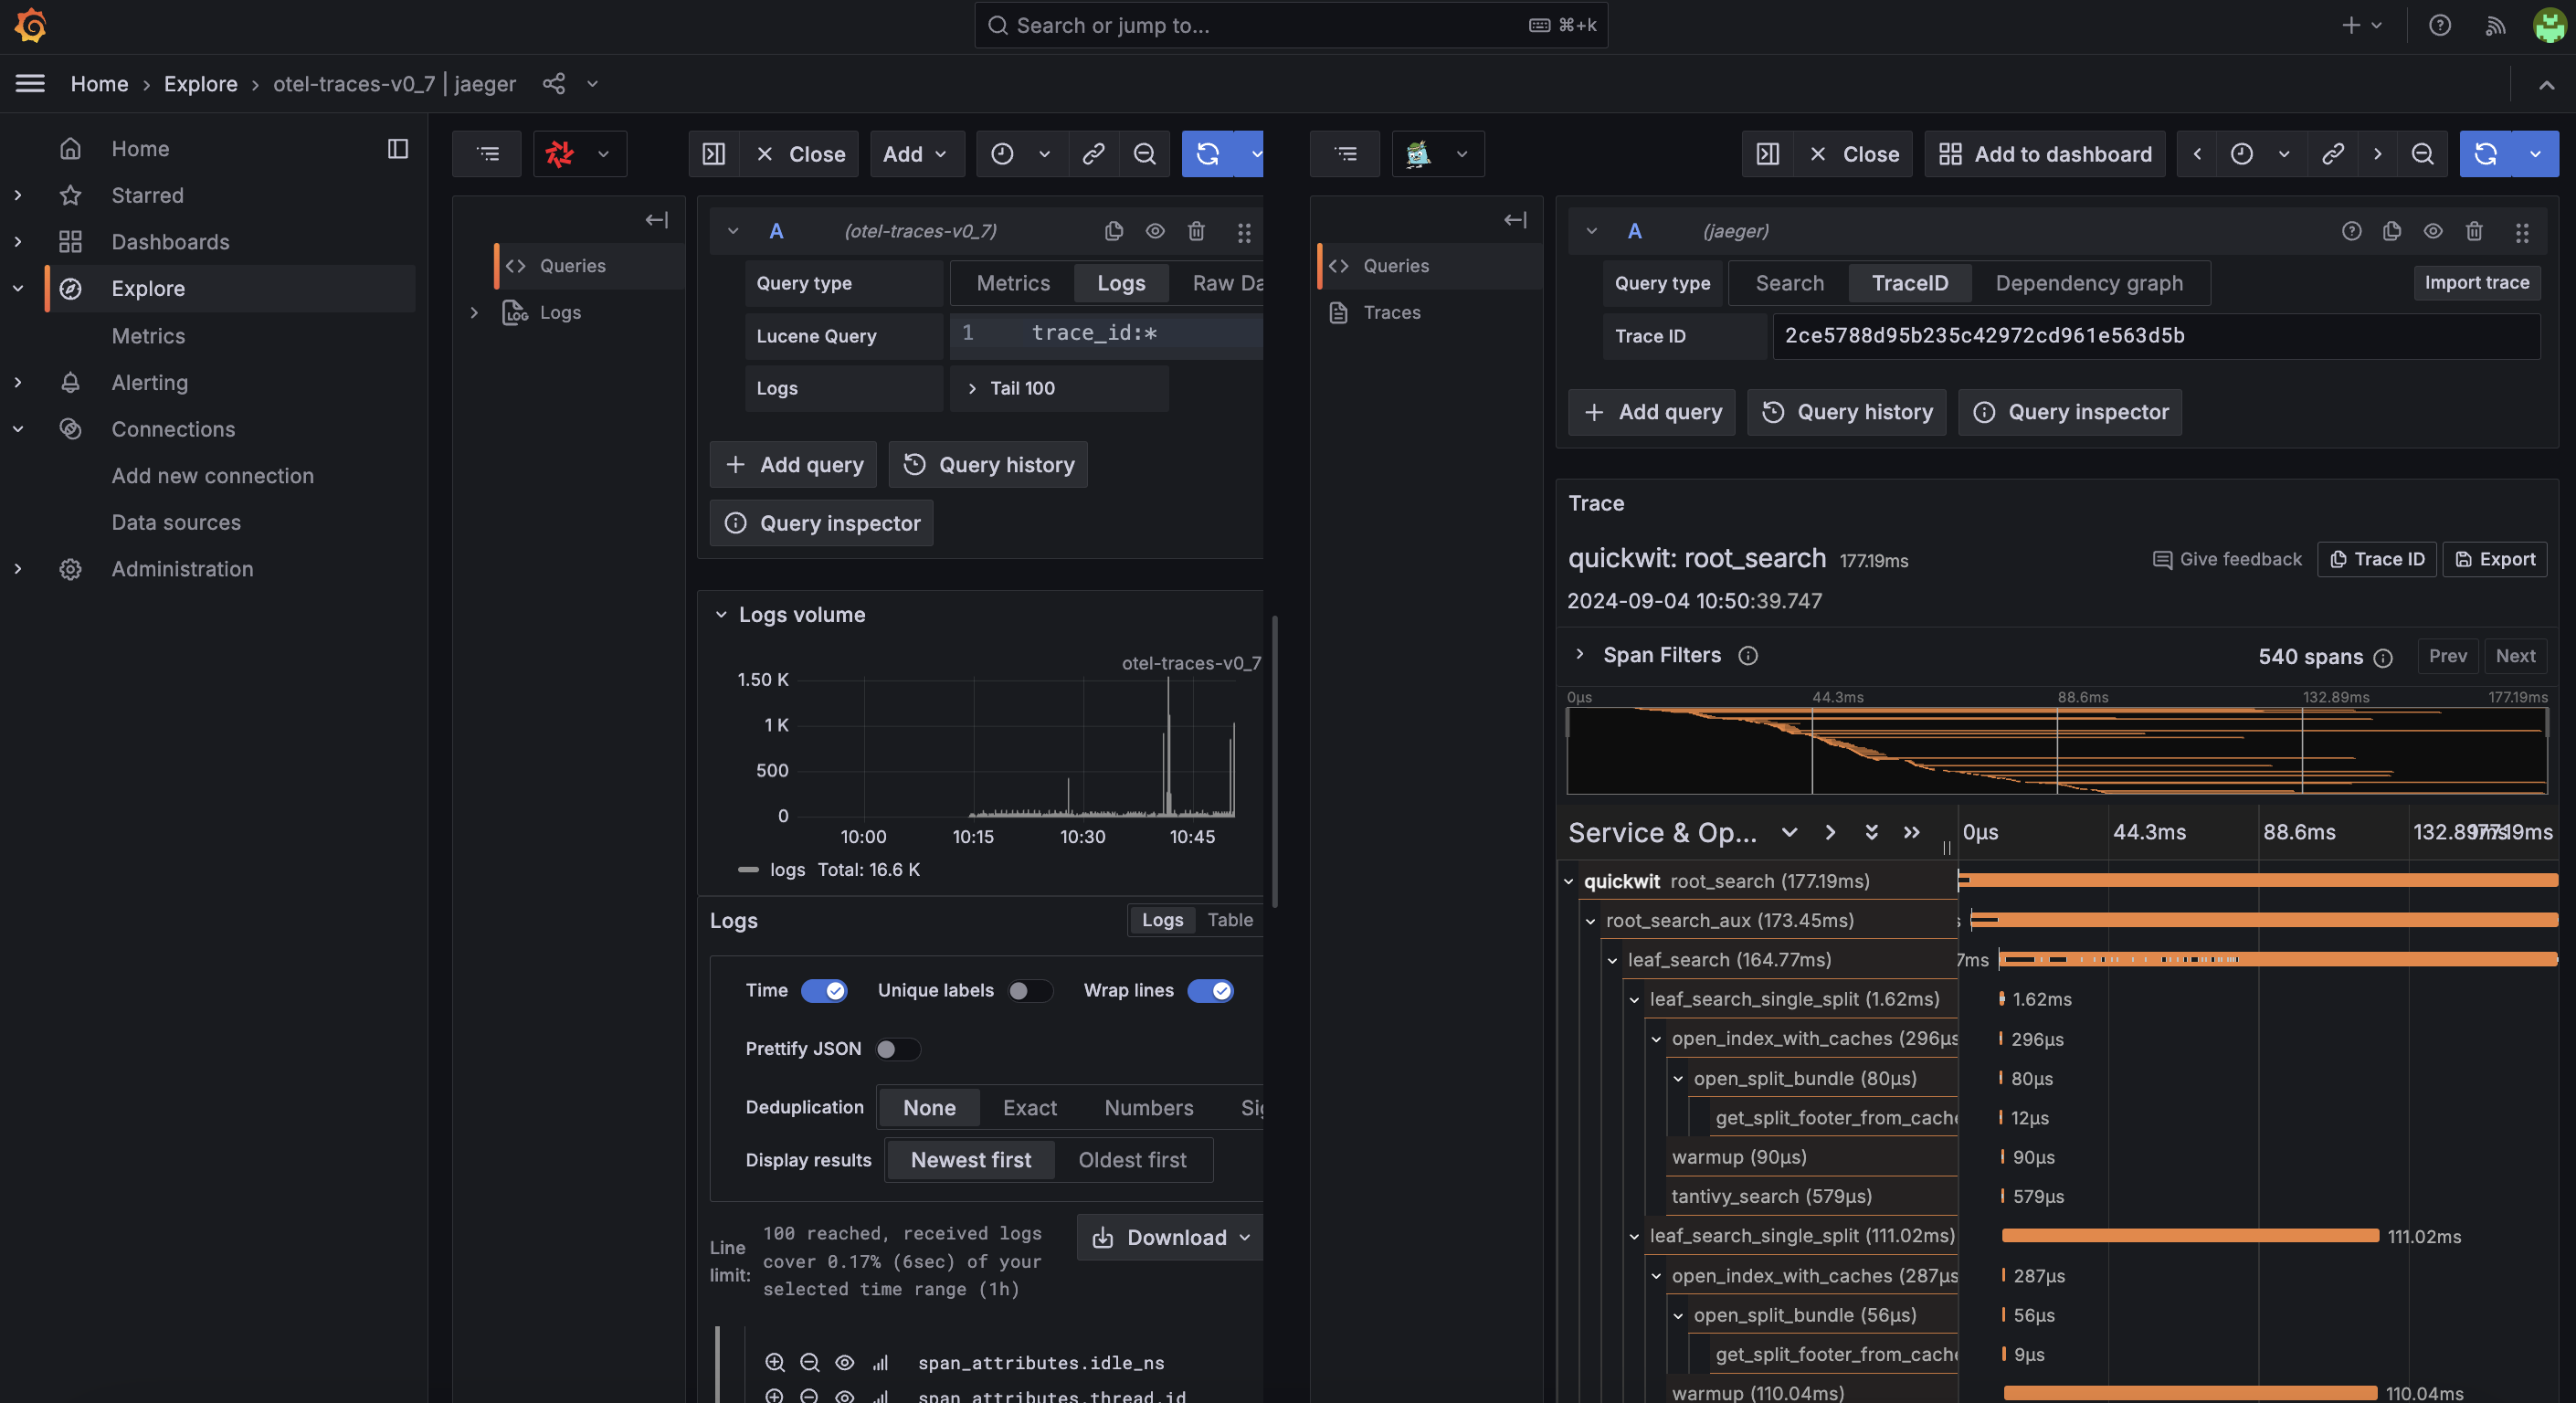Image resolution: width=2576 pixels, height=1403 pixels.
Task: Hide response for jaeger query A
Action: (2433, 232)
